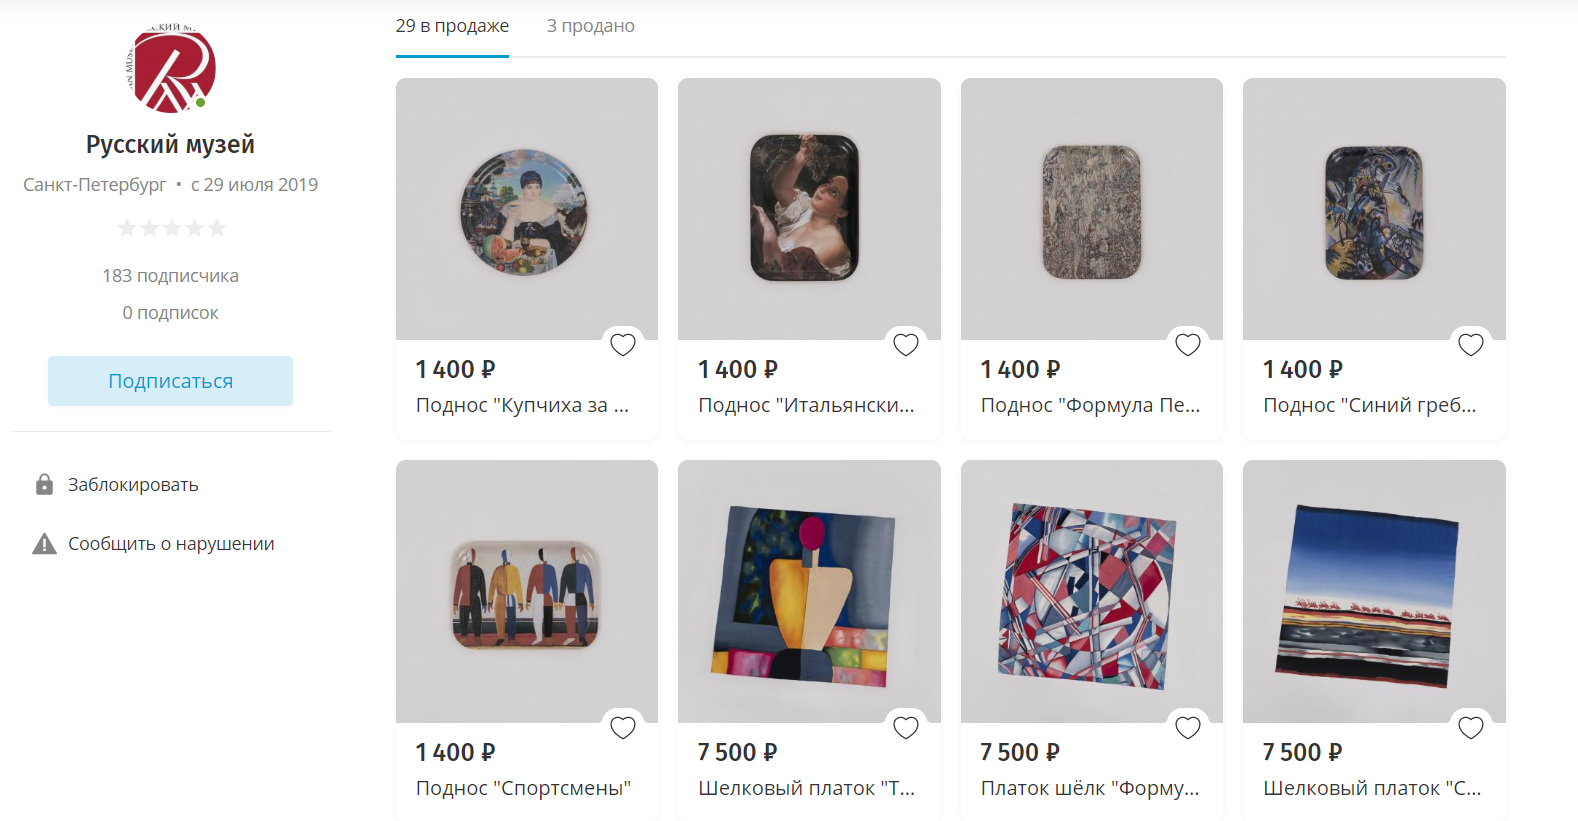Toggle favorite heart on "Итальянски..." tray

906,345
